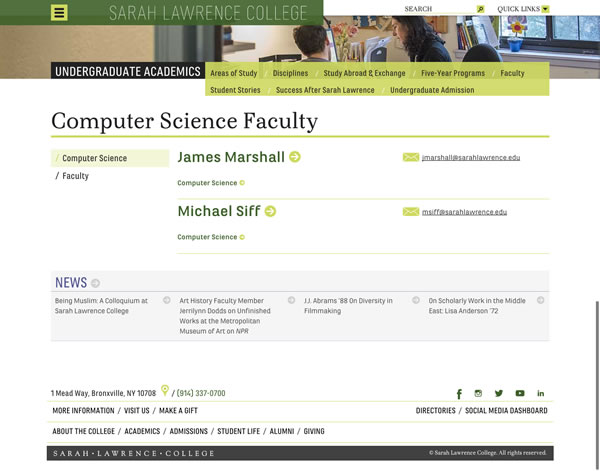Open Social Media Dashboard link
600x471 pixels.
(x=506, y=411)
